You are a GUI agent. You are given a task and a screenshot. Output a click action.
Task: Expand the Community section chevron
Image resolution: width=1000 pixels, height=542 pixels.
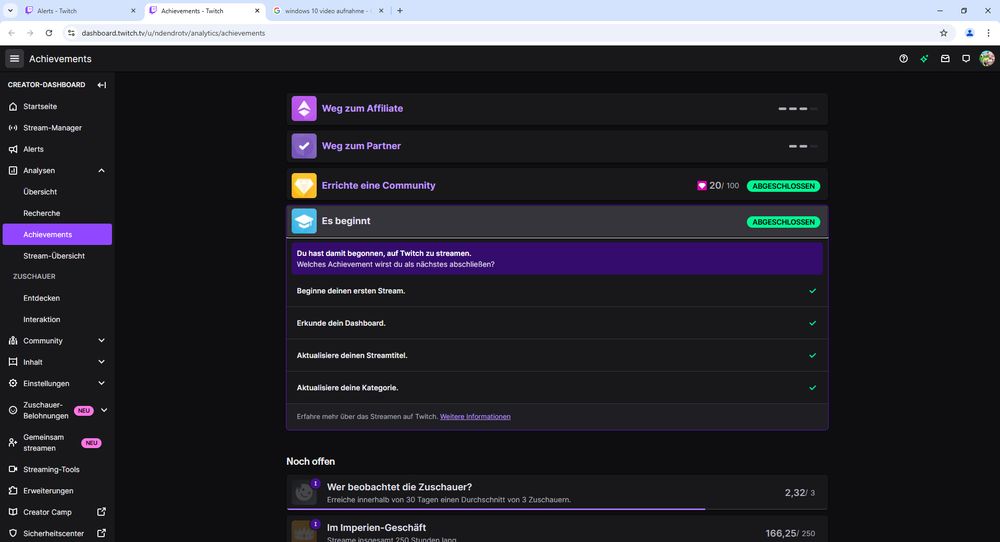[x=101, y=341]
